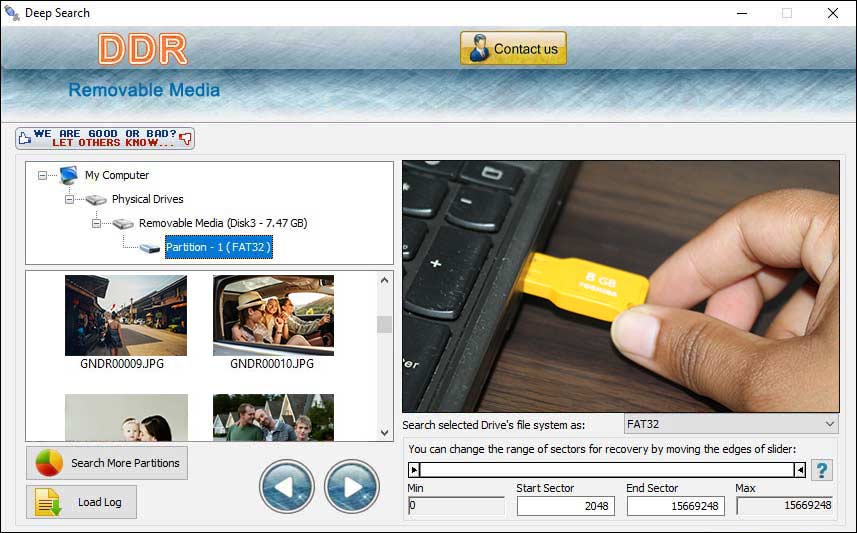The image size is (857, 533).
Task: Click the Deep Search app title icon
Action: (x=12, y=13)
